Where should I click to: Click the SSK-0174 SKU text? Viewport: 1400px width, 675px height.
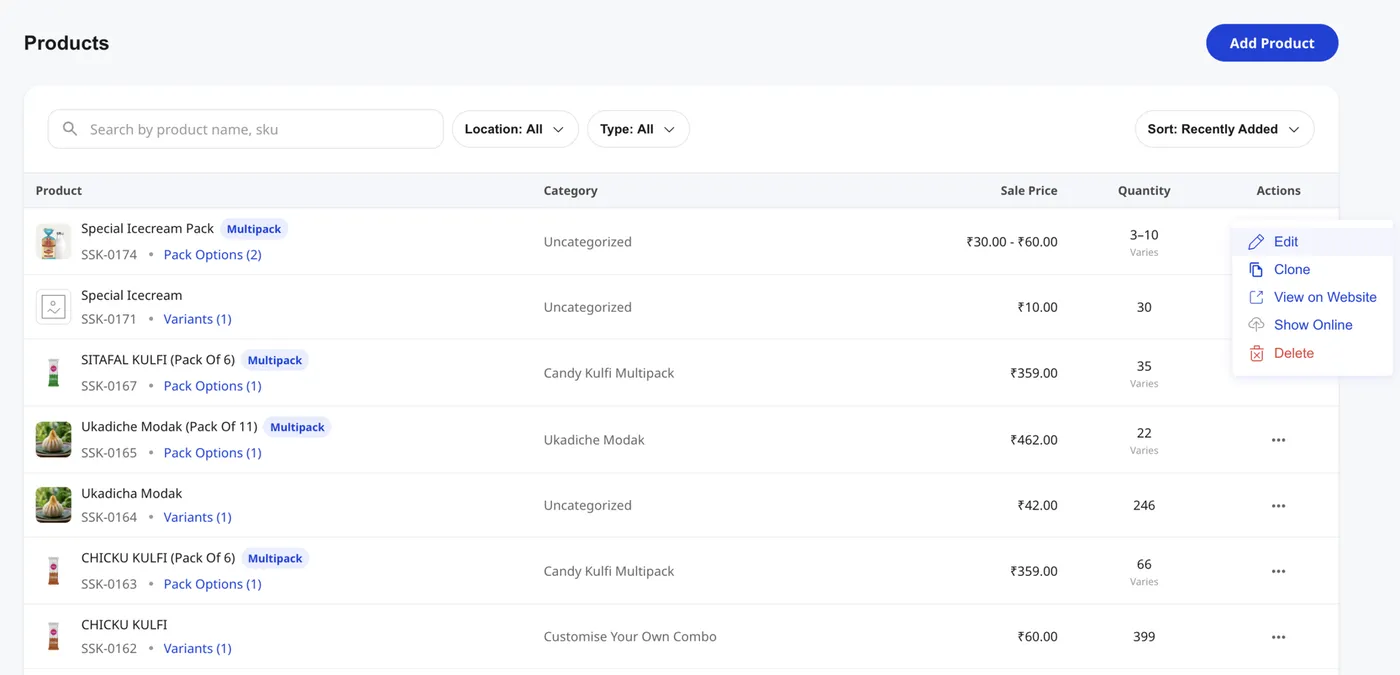(x=109, y=255)
